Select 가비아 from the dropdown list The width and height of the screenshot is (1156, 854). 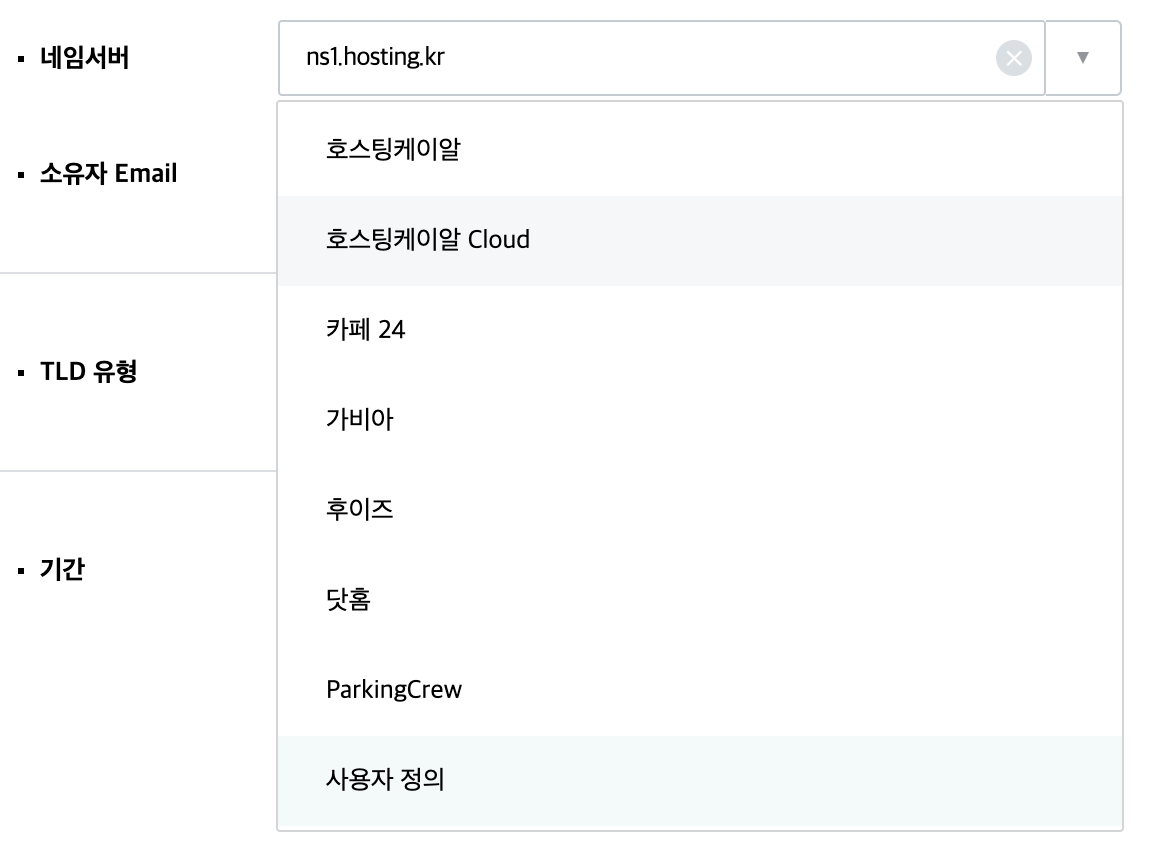pyautogui.click(x=700, y=420)
